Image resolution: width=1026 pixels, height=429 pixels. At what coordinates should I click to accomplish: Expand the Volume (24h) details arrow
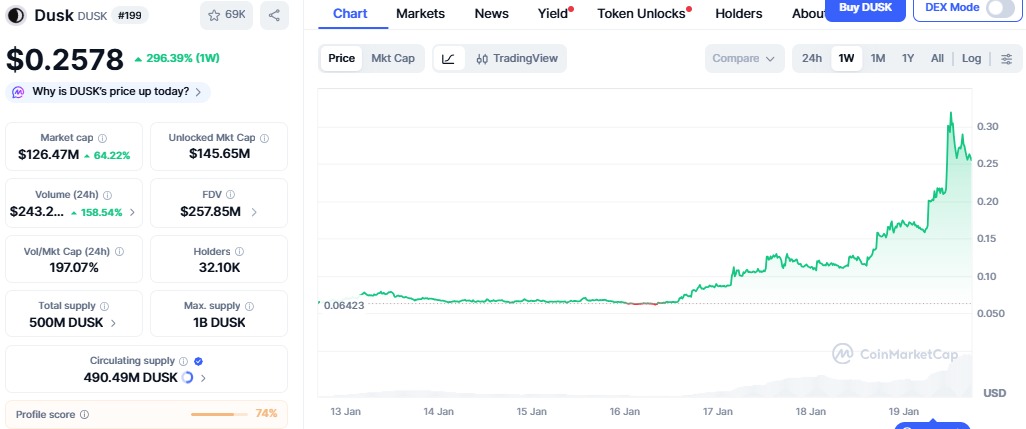click(x=133, y=212)
